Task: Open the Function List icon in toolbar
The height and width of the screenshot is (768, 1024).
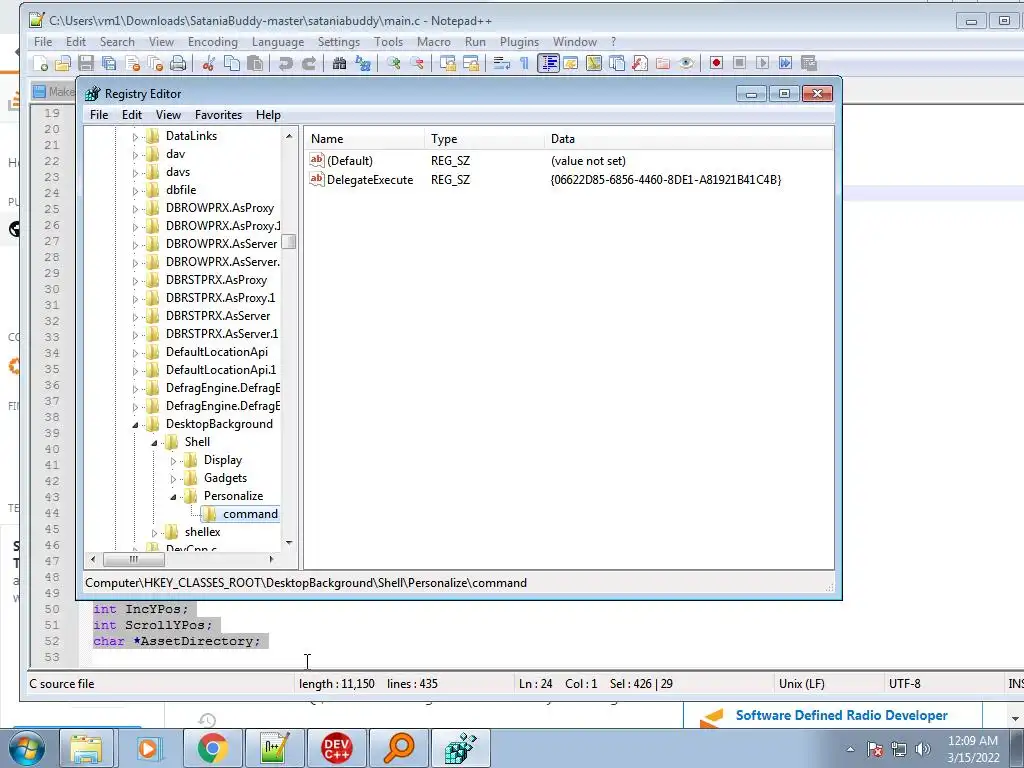Action: click(640, 63)
